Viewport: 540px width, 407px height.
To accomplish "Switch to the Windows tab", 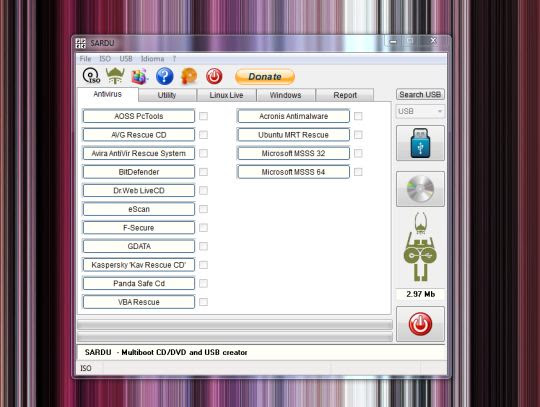I will coord(285,95).
